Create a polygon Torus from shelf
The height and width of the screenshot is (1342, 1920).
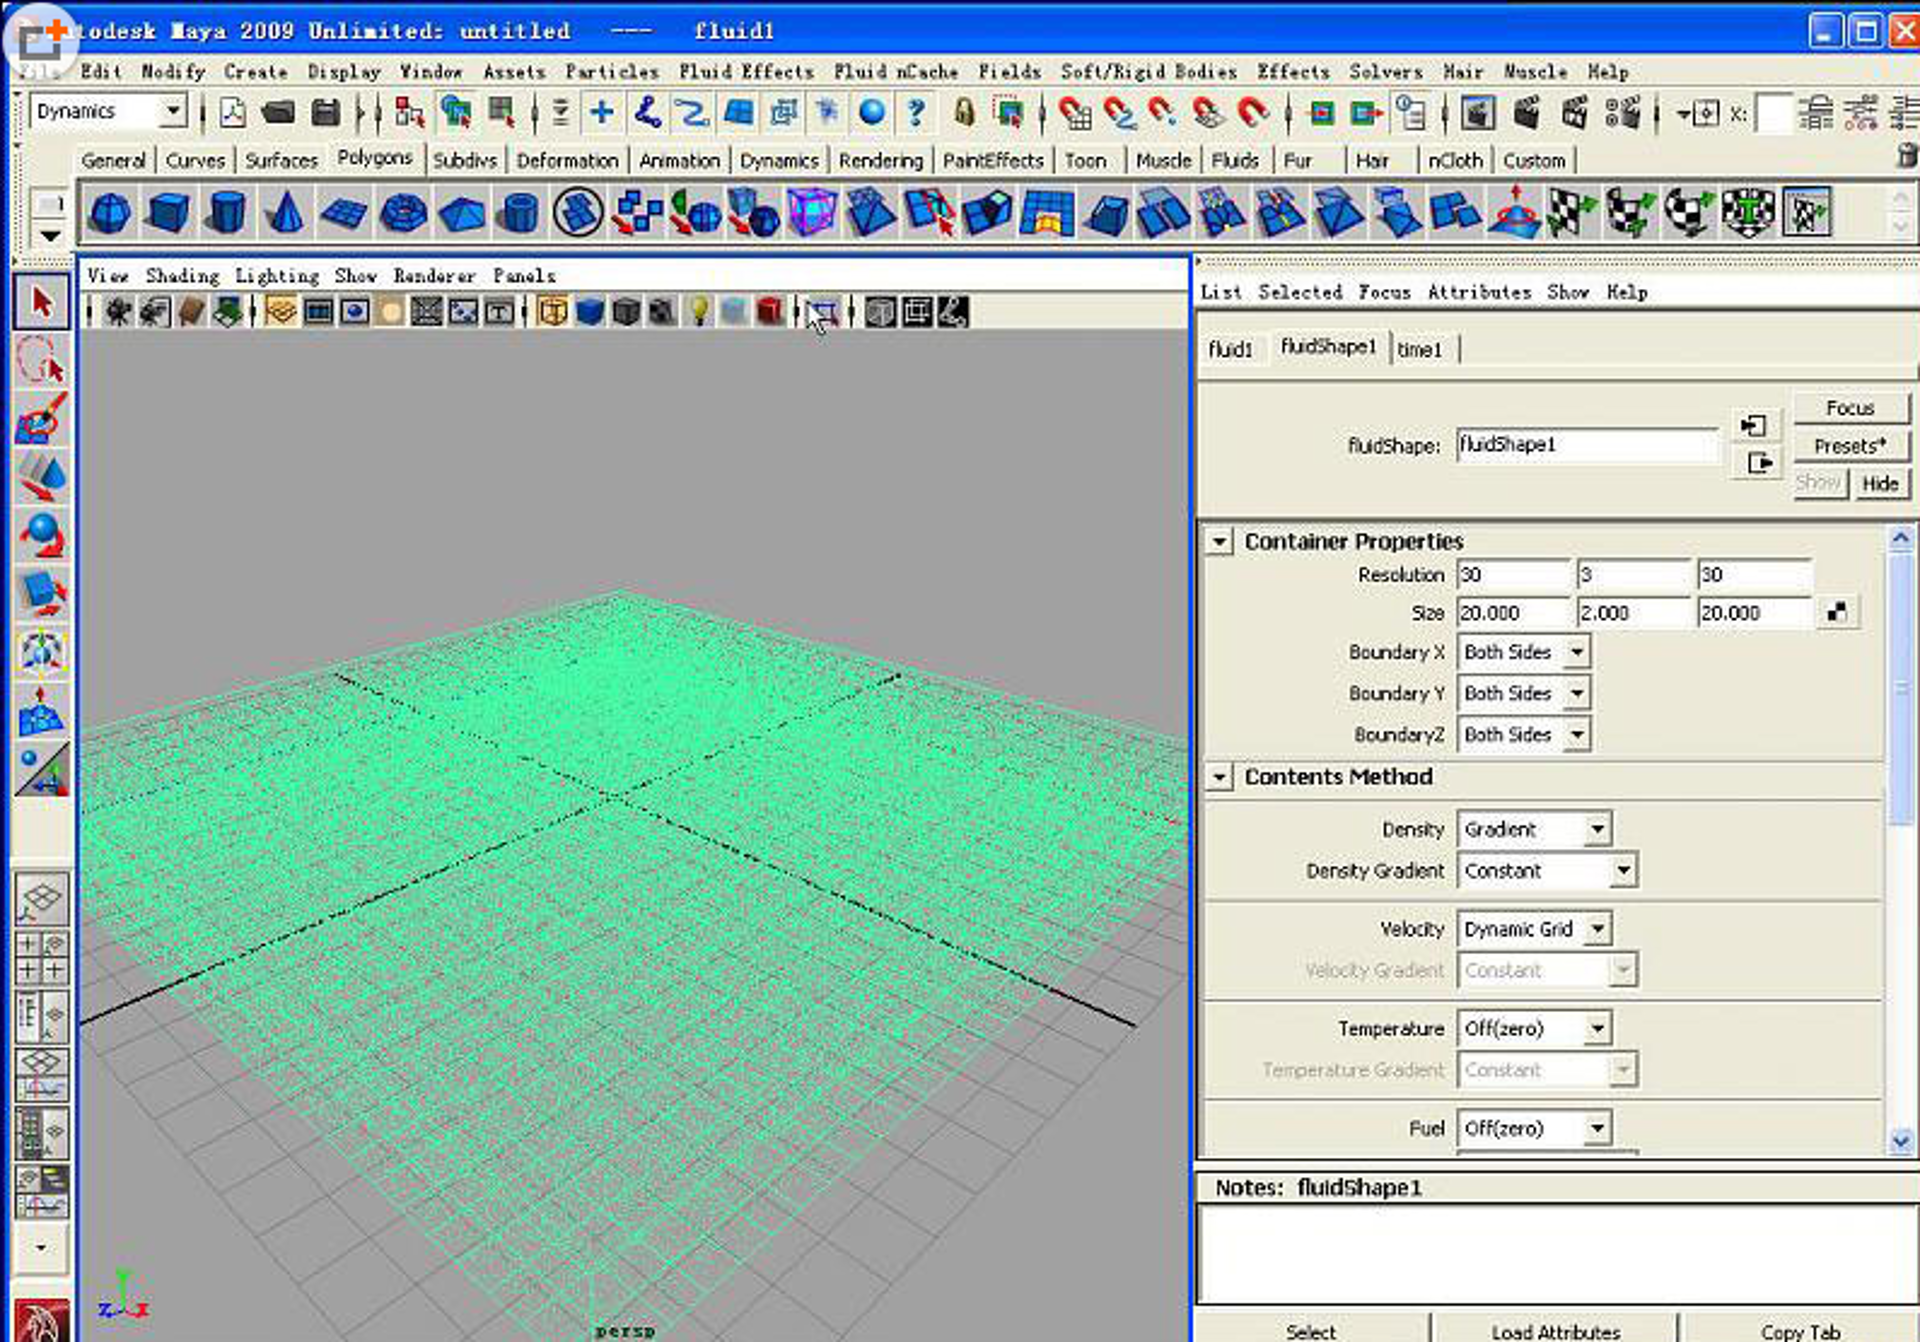tap(402, 213)
